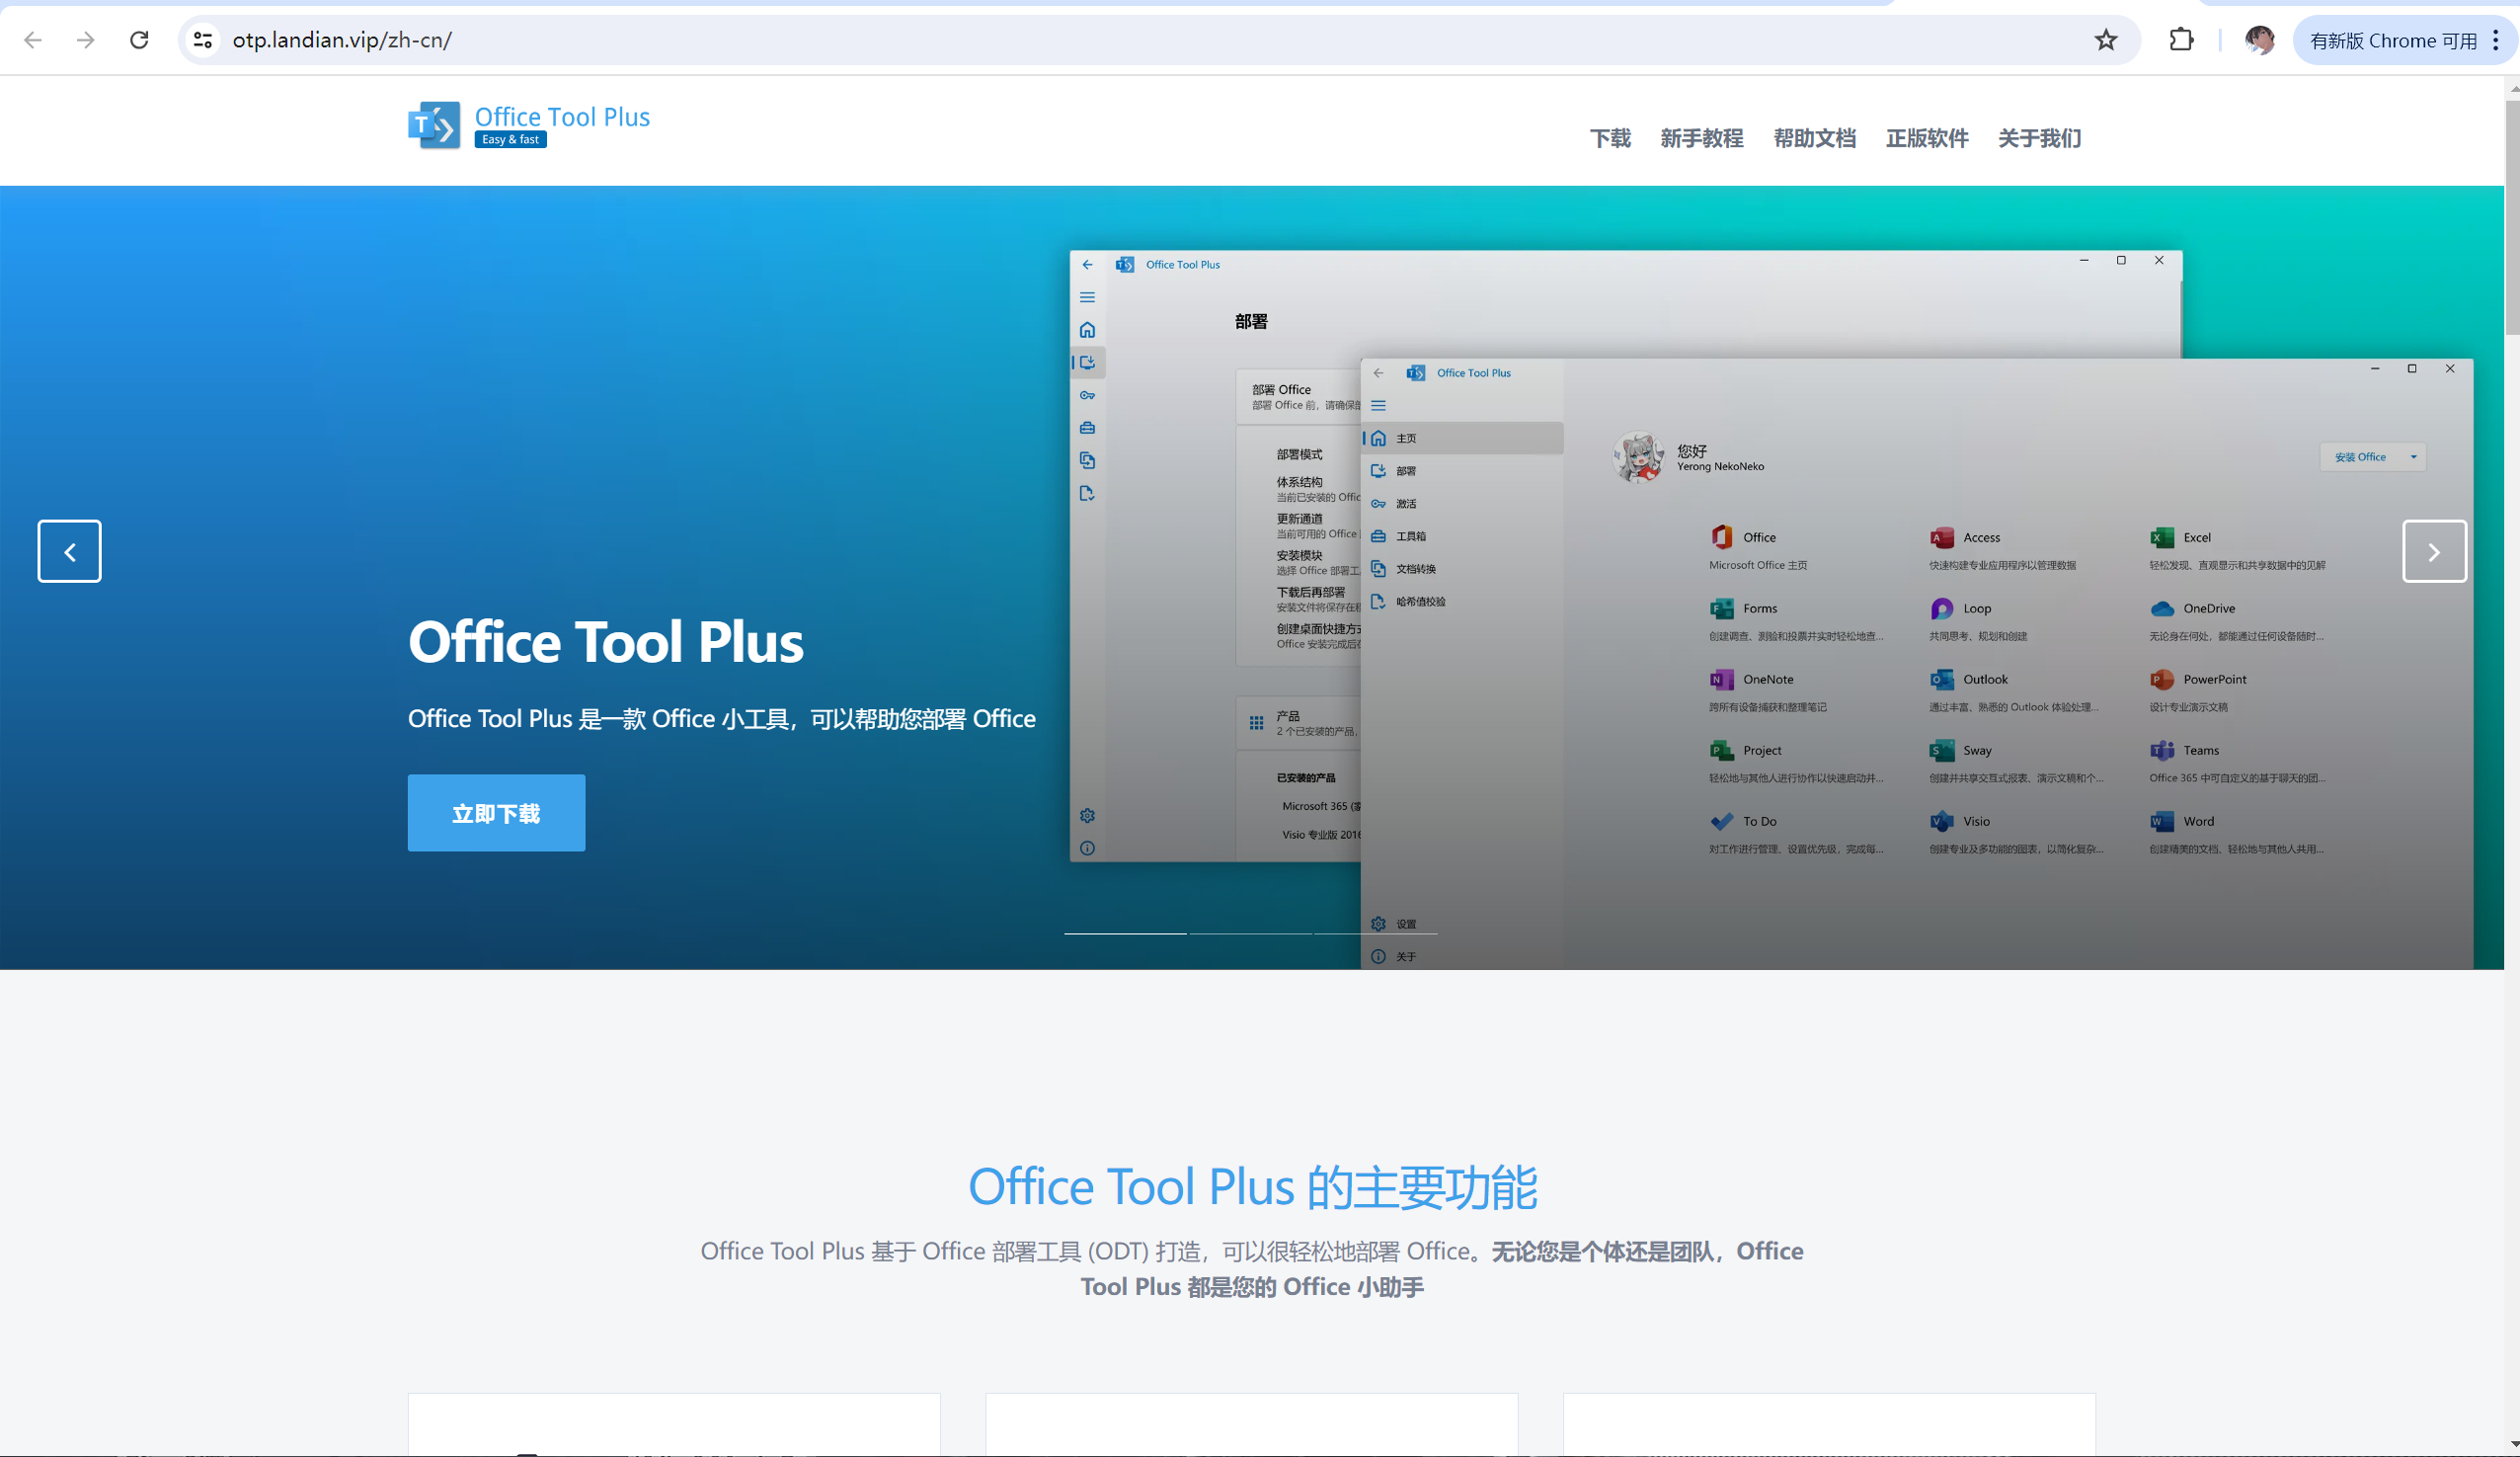The height and width of the screenshot is (1457, 2520).
Task: Open the 帮助文档 navigation item
Action: pos(1814,138)
